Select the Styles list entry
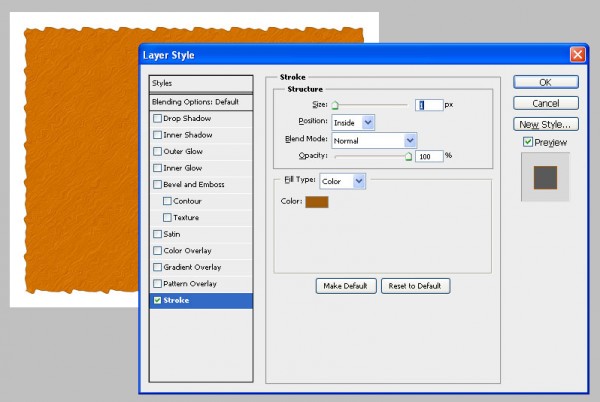 click(201, 83)
